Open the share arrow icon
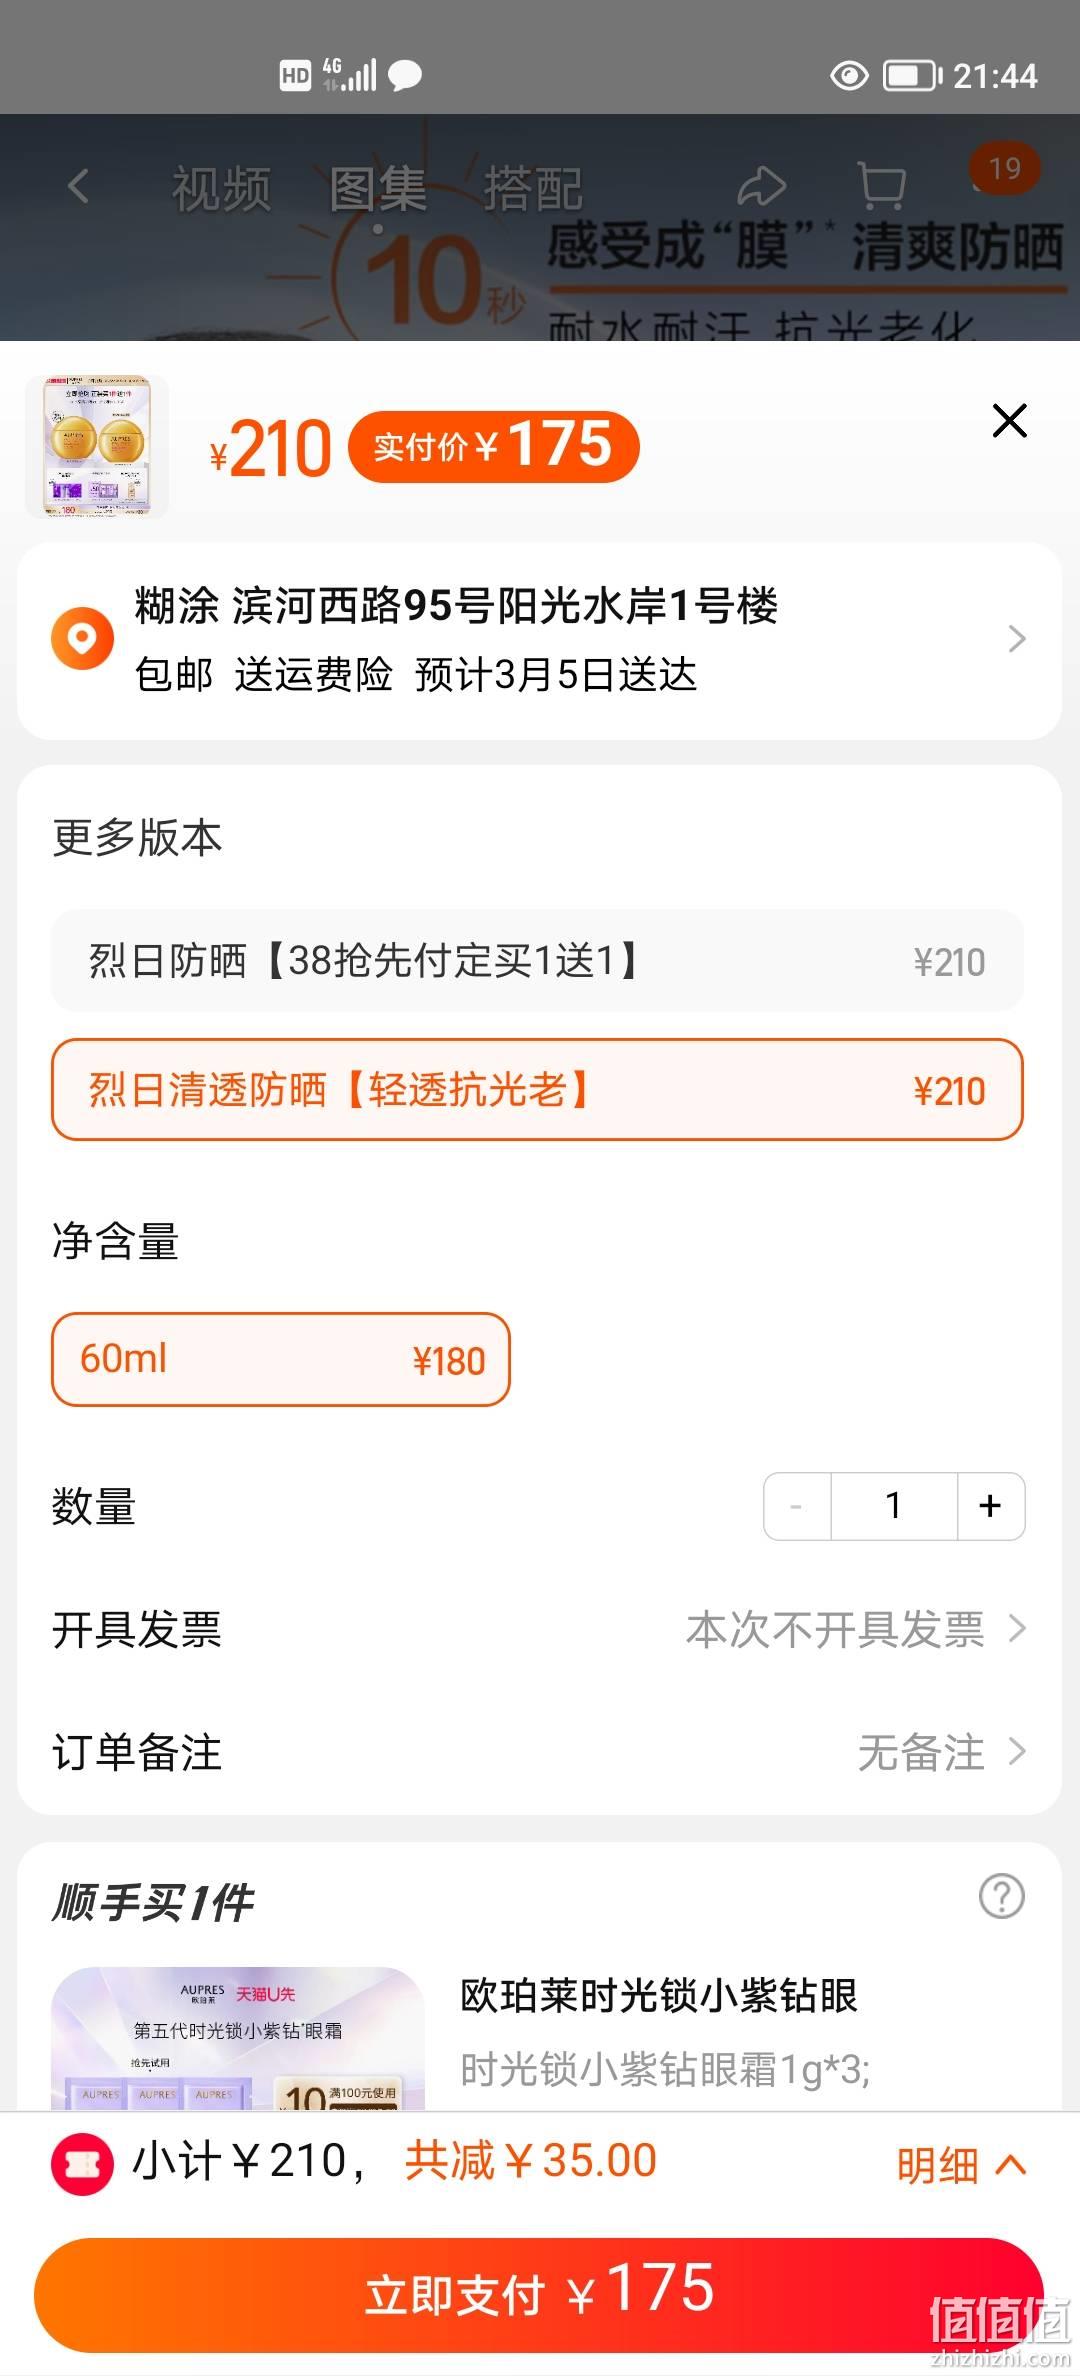The image size is (1080, 2376). coord(762,186)
